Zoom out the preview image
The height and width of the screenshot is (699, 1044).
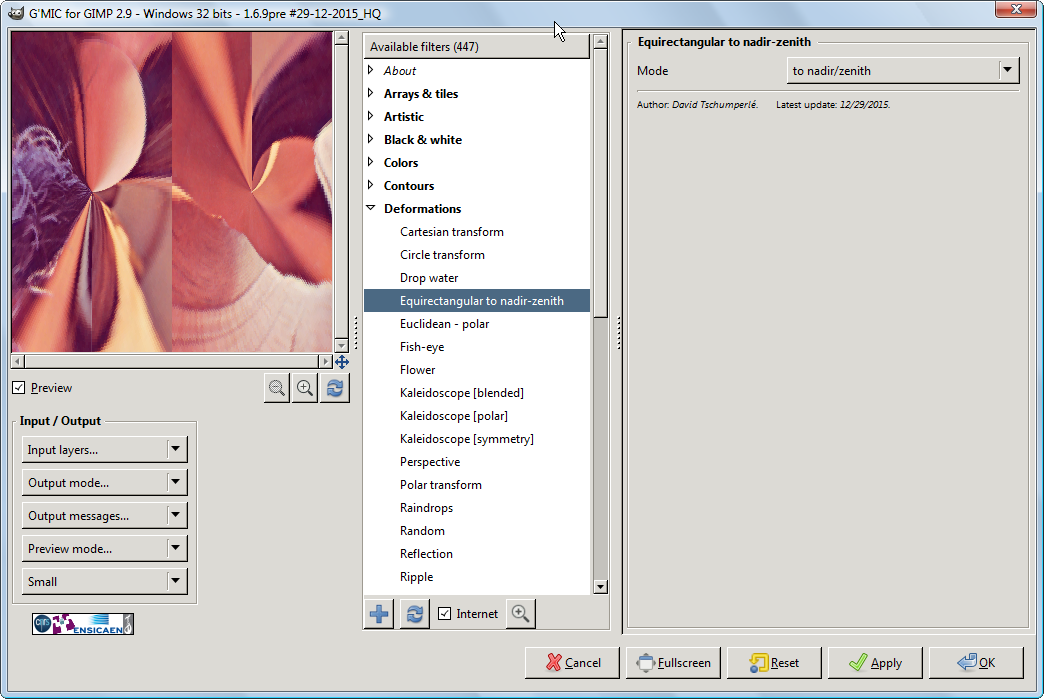tap(276, 388)
